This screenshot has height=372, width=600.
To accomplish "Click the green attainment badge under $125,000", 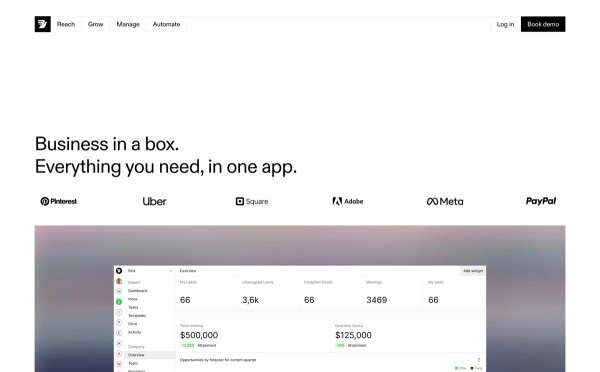I will [x=340, y=345].
